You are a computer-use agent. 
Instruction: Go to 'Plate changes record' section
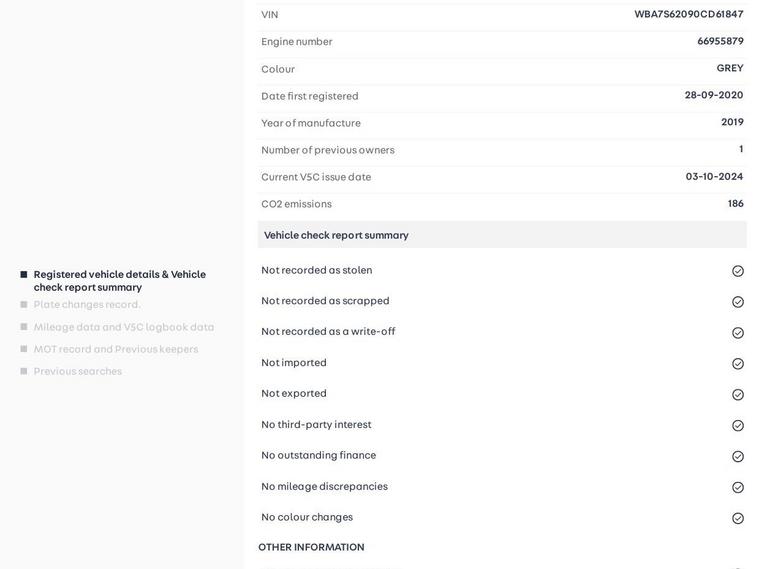pos(87,305)
